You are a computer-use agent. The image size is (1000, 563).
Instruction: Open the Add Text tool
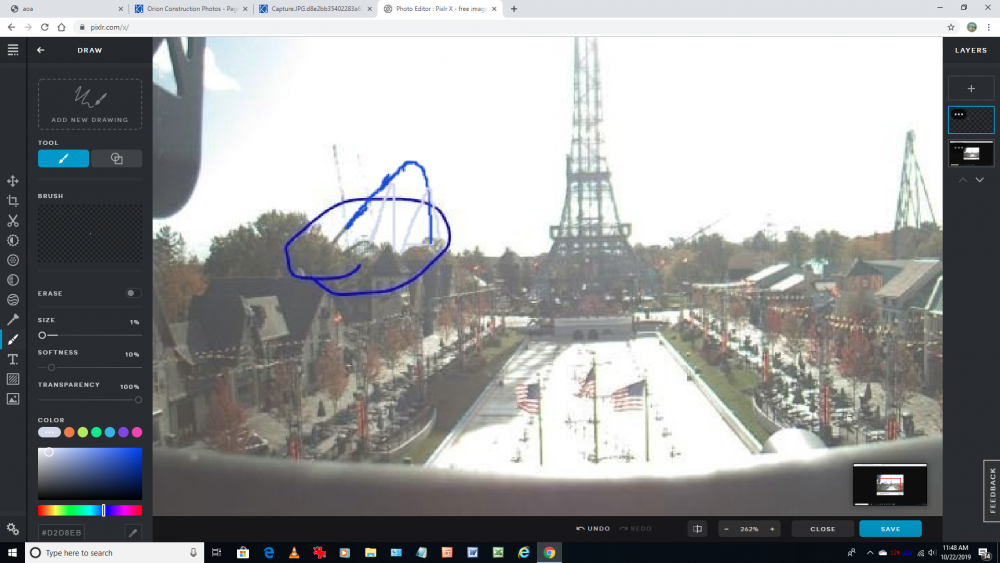coord(13,359)
